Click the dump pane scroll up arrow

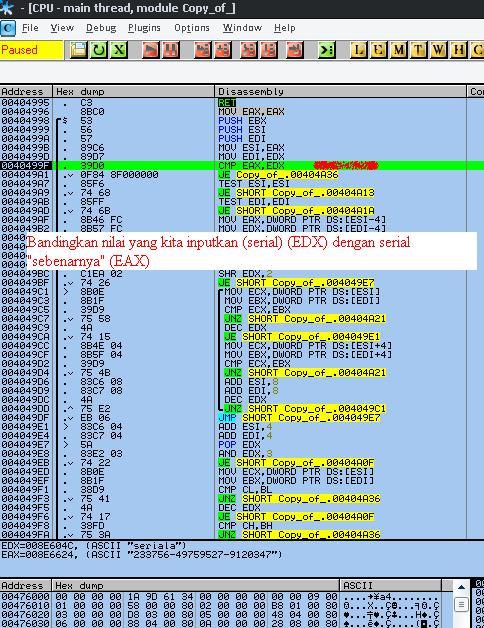pos(461,587)
